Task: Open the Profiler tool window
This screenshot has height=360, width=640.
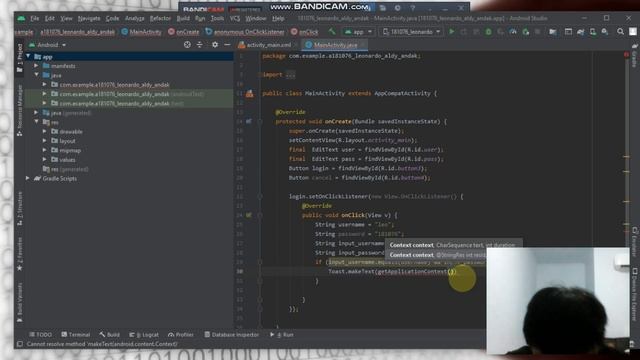Action: 181,335
